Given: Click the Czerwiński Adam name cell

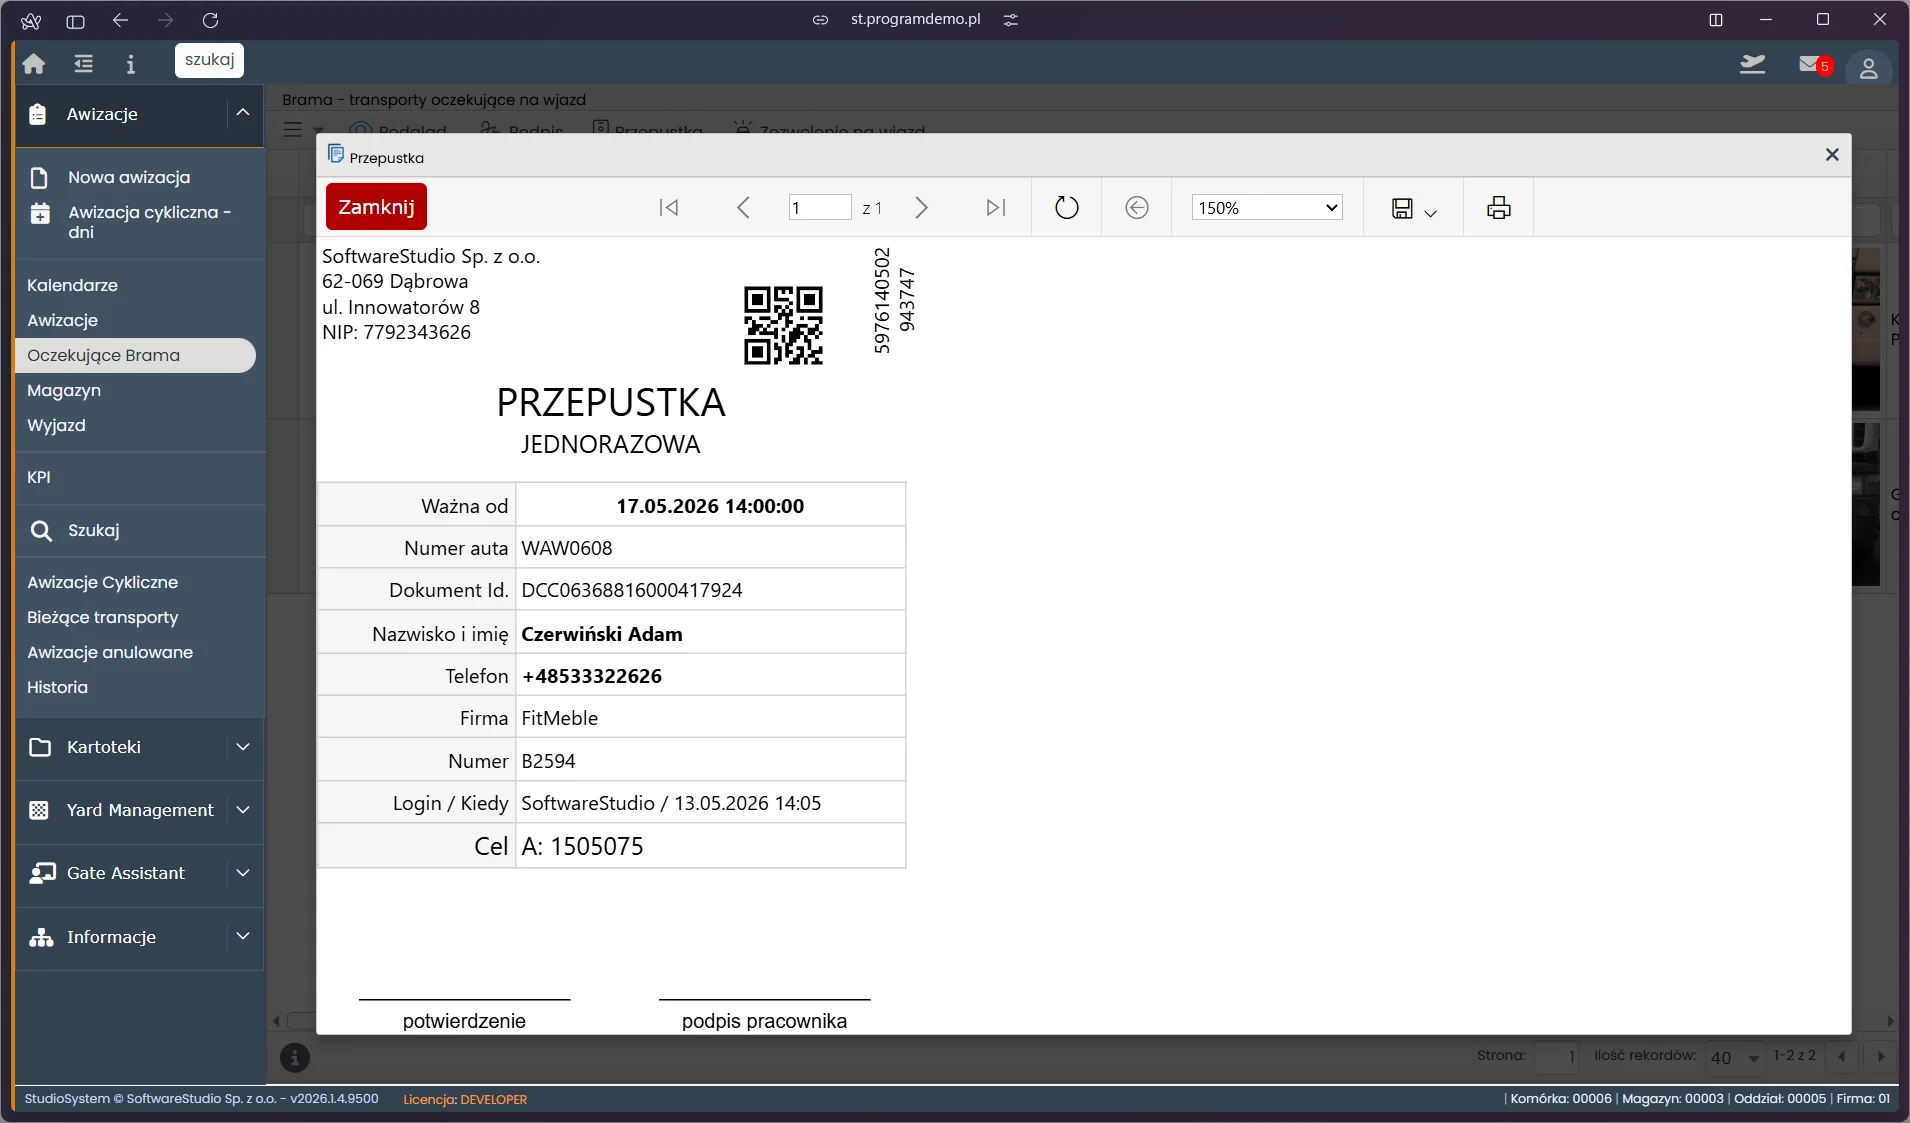Looking at the screenshot, I should [710, 634].
